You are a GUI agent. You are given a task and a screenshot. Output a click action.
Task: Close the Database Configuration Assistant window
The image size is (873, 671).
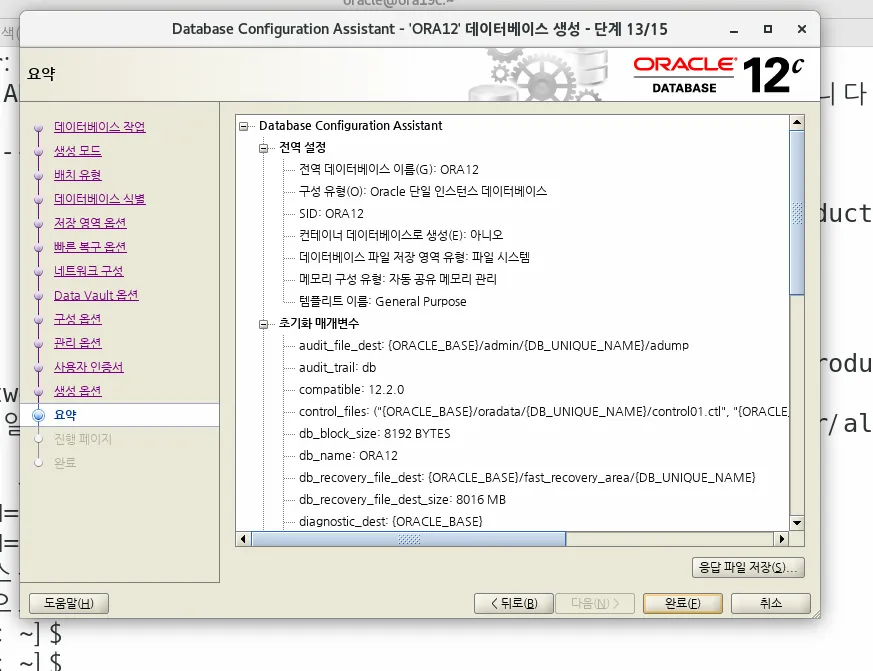802,29
